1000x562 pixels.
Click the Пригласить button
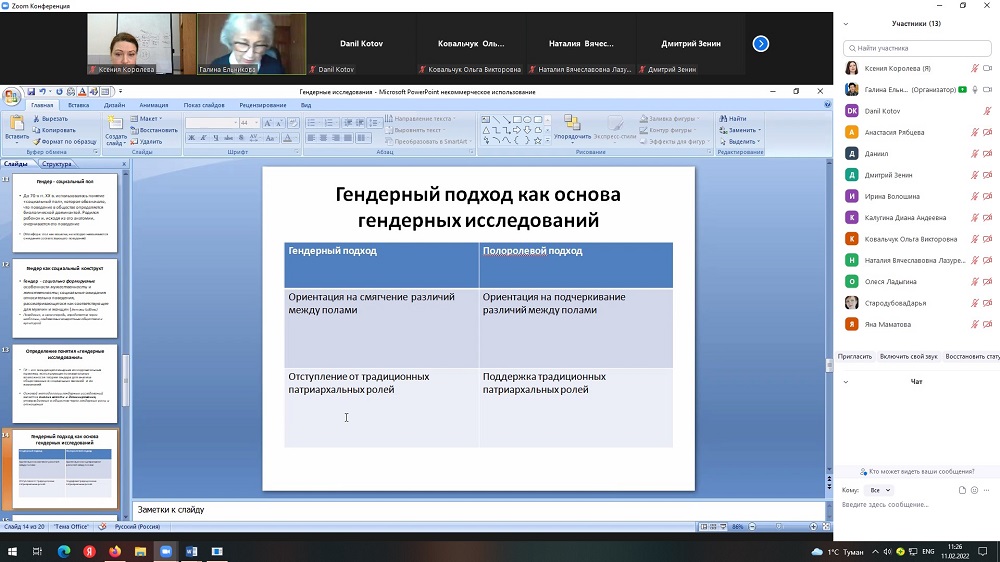855,356
